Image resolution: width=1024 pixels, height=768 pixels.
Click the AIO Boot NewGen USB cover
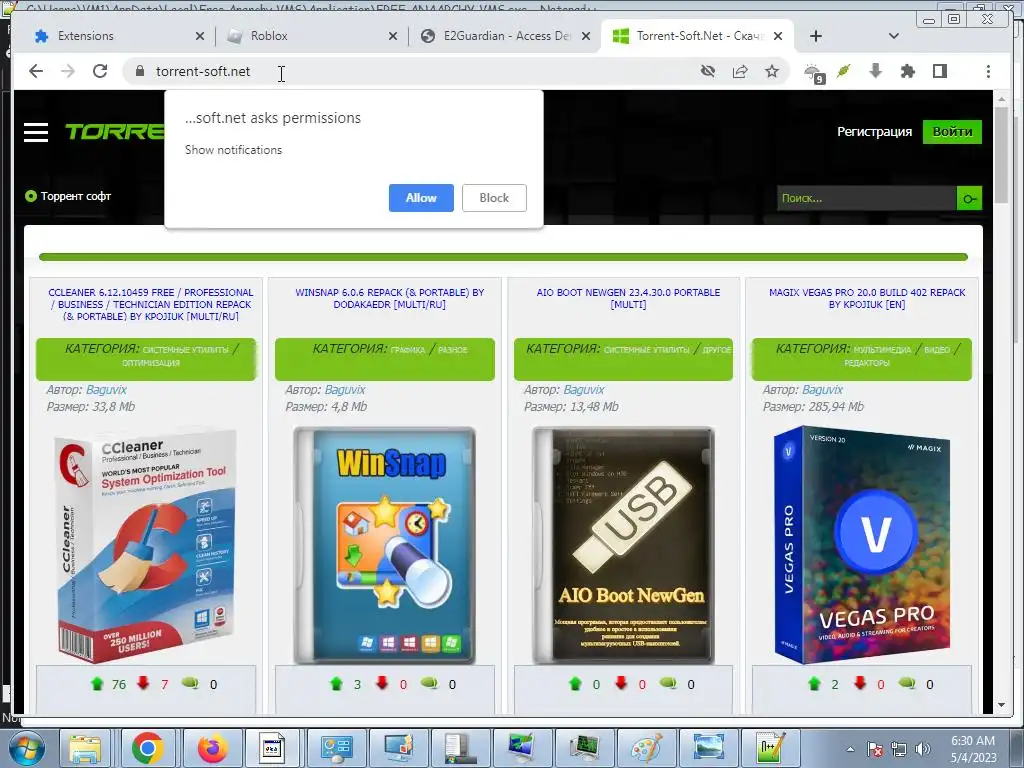click(x=624, y=545)
